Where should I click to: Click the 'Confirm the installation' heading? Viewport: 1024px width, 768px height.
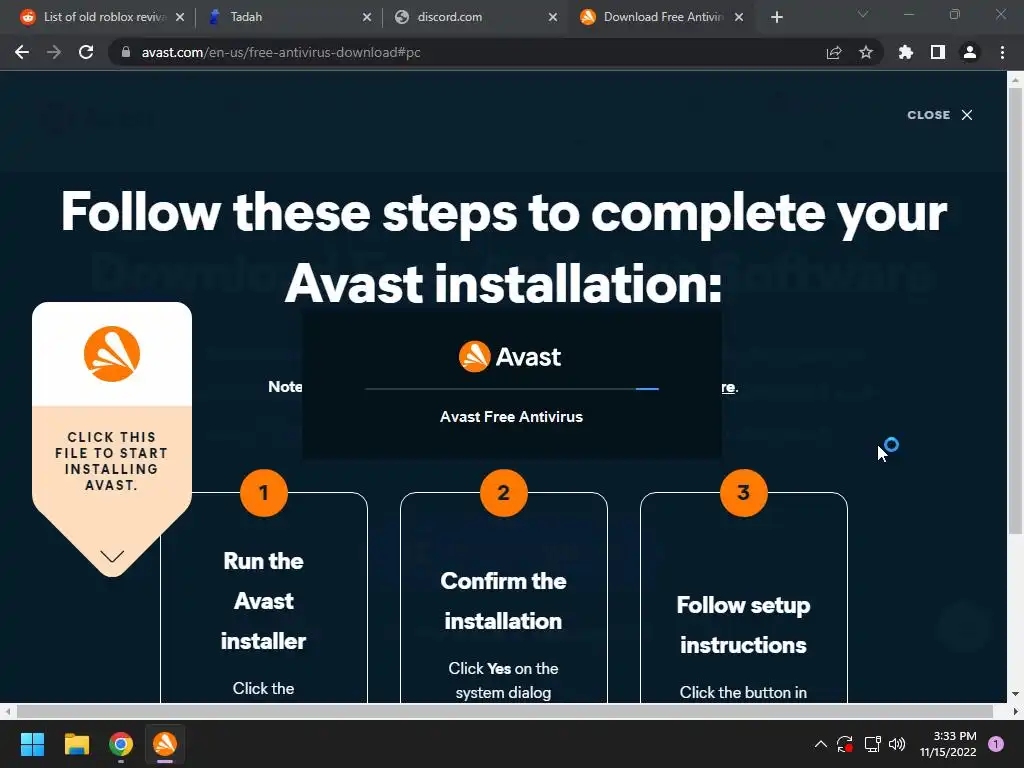point(504,601)
